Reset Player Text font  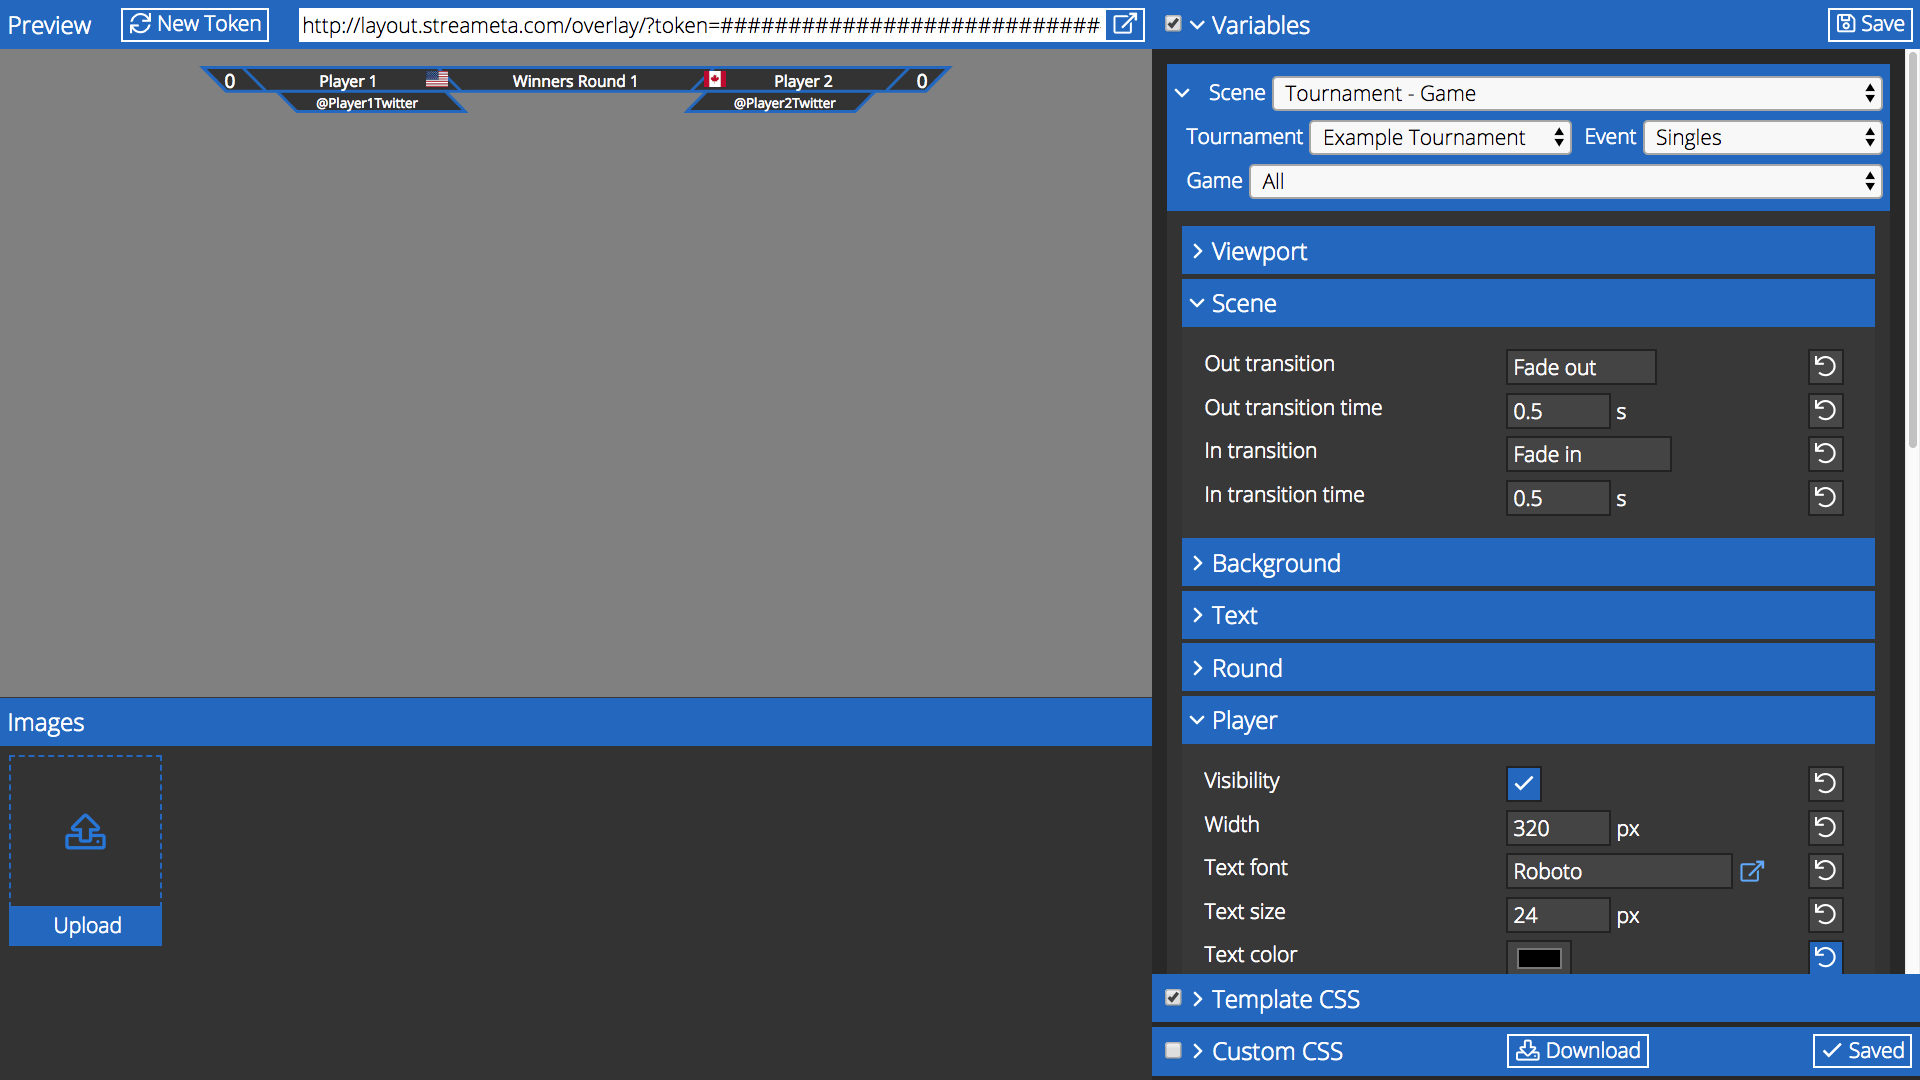coord(1825,871)
